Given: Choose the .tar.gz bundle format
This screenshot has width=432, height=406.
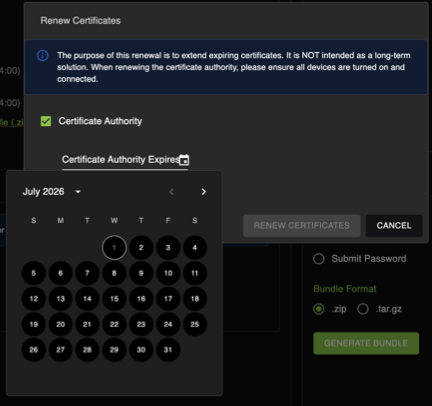Looking at the screenshot, I should point(363,309).
